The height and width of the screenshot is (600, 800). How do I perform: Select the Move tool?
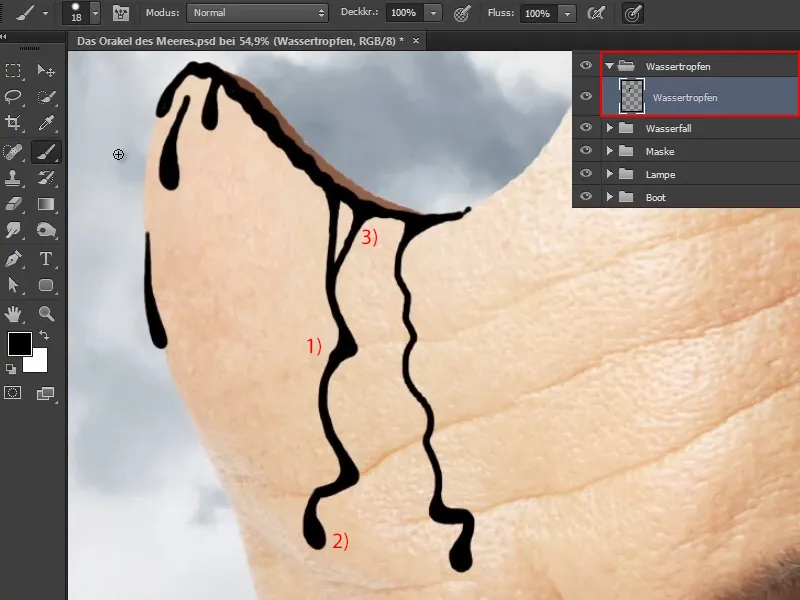click(46, 70)
